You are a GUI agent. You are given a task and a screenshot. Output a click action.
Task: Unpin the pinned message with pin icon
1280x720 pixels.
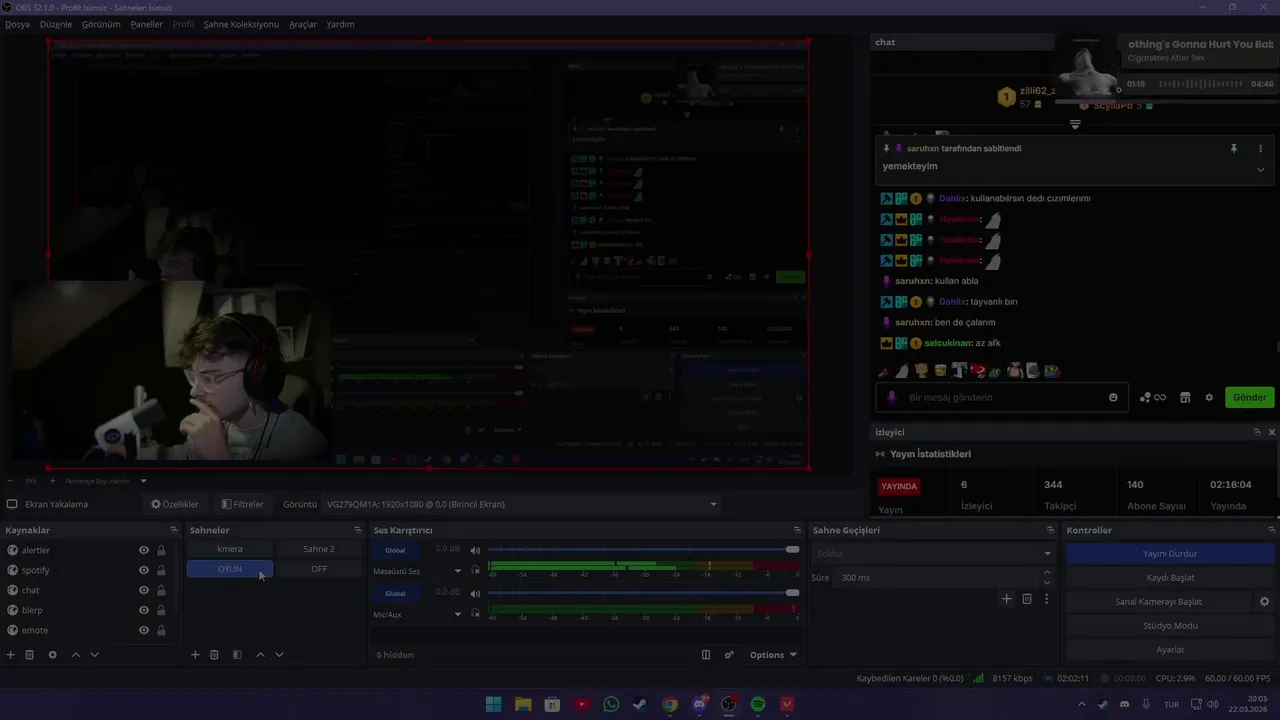coord(1233,148)
